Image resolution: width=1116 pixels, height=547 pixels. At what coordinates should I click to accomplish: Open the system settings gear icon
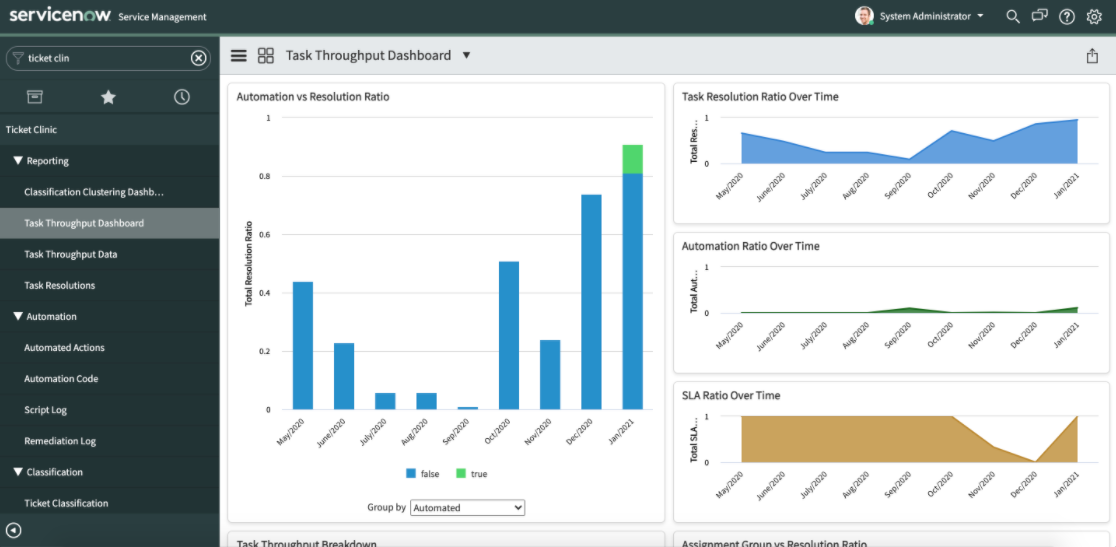pyautogui.click(x=1094, y=16)
